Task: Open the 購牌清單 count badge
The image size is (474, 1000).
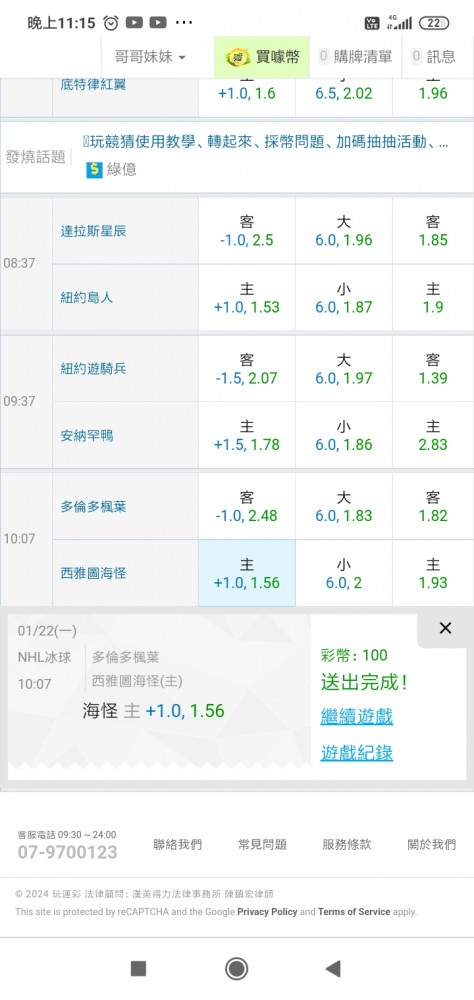Action: coord(324,57)
